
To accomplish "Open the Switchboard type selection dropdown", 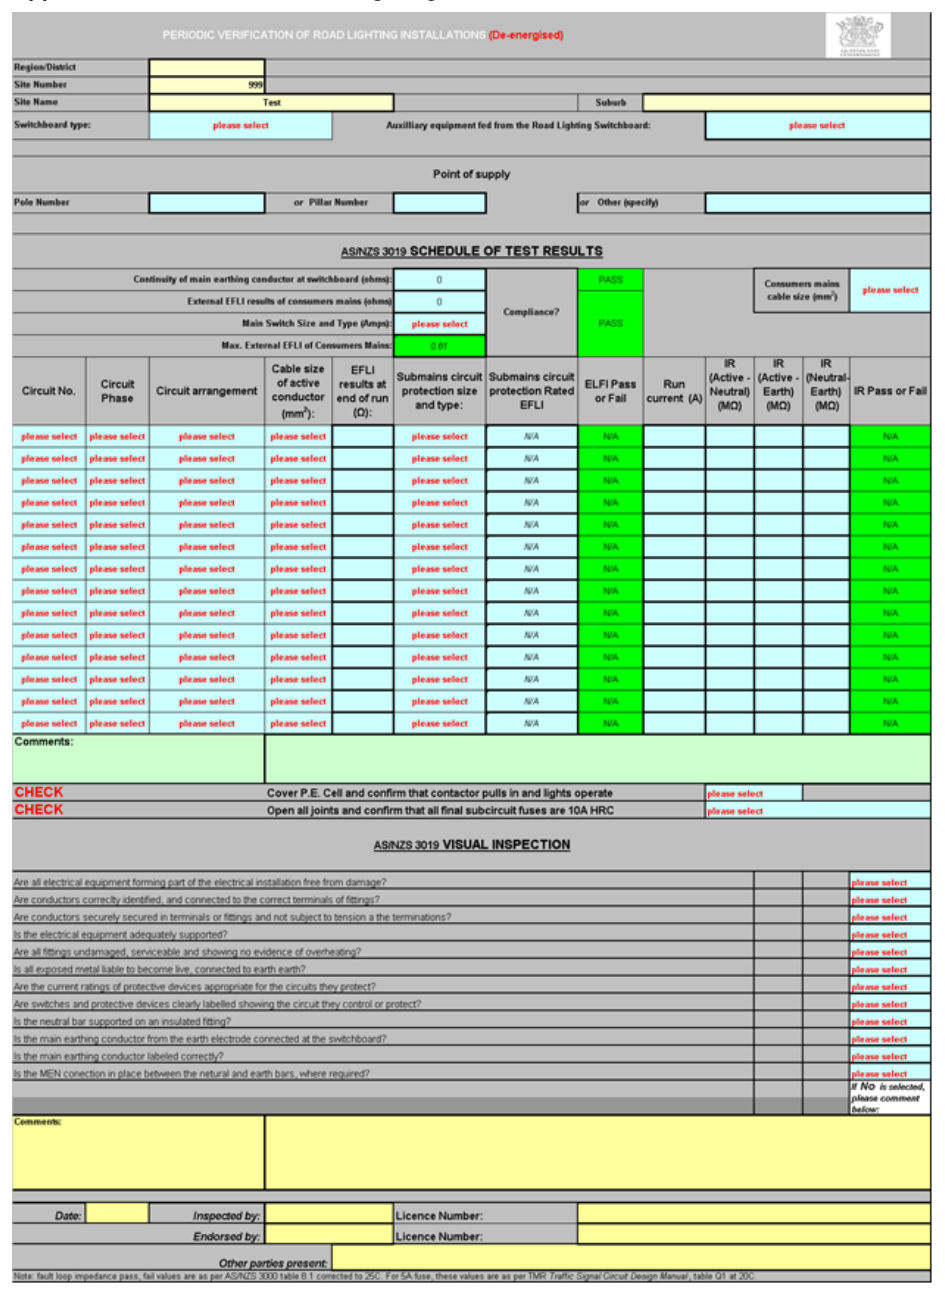I will click(x=241, y=126).
